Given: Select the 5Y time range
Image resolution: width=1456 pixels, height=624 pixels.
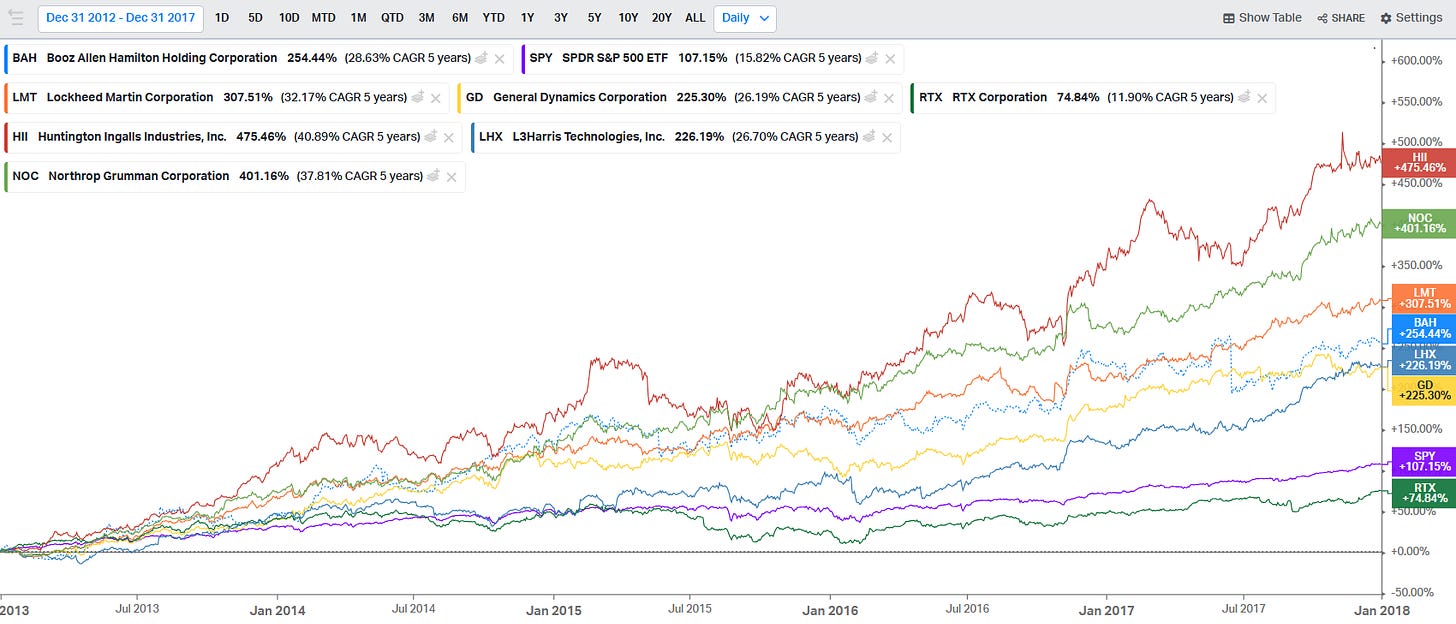Looking at the screenshot, I should click(x=595, y=18).
